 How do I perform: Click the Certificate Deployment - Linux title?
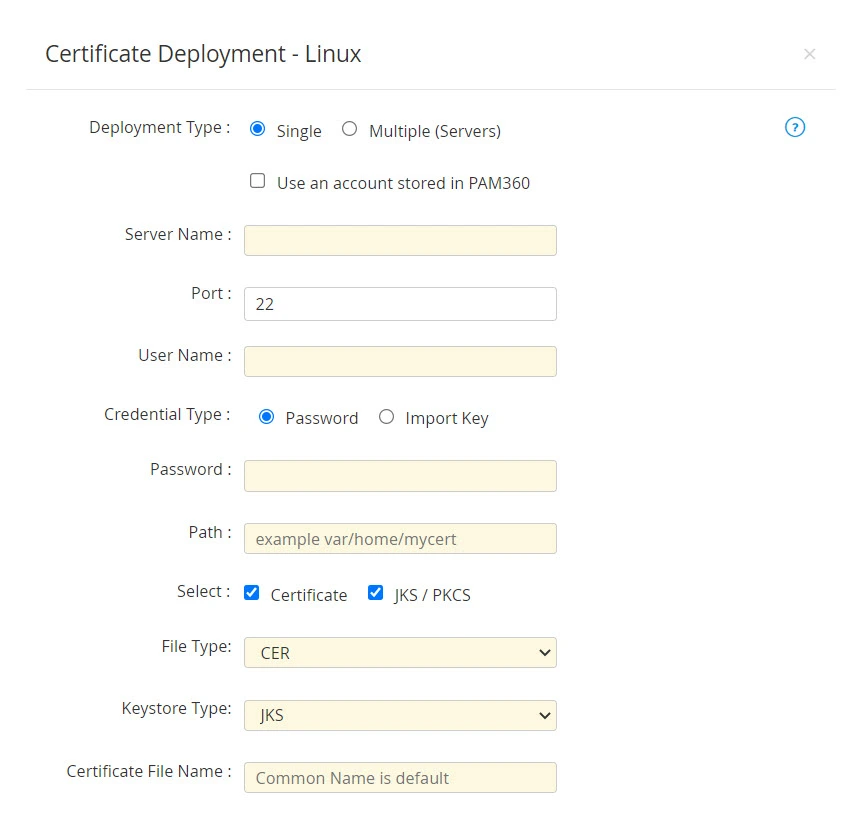coord(202,54)
